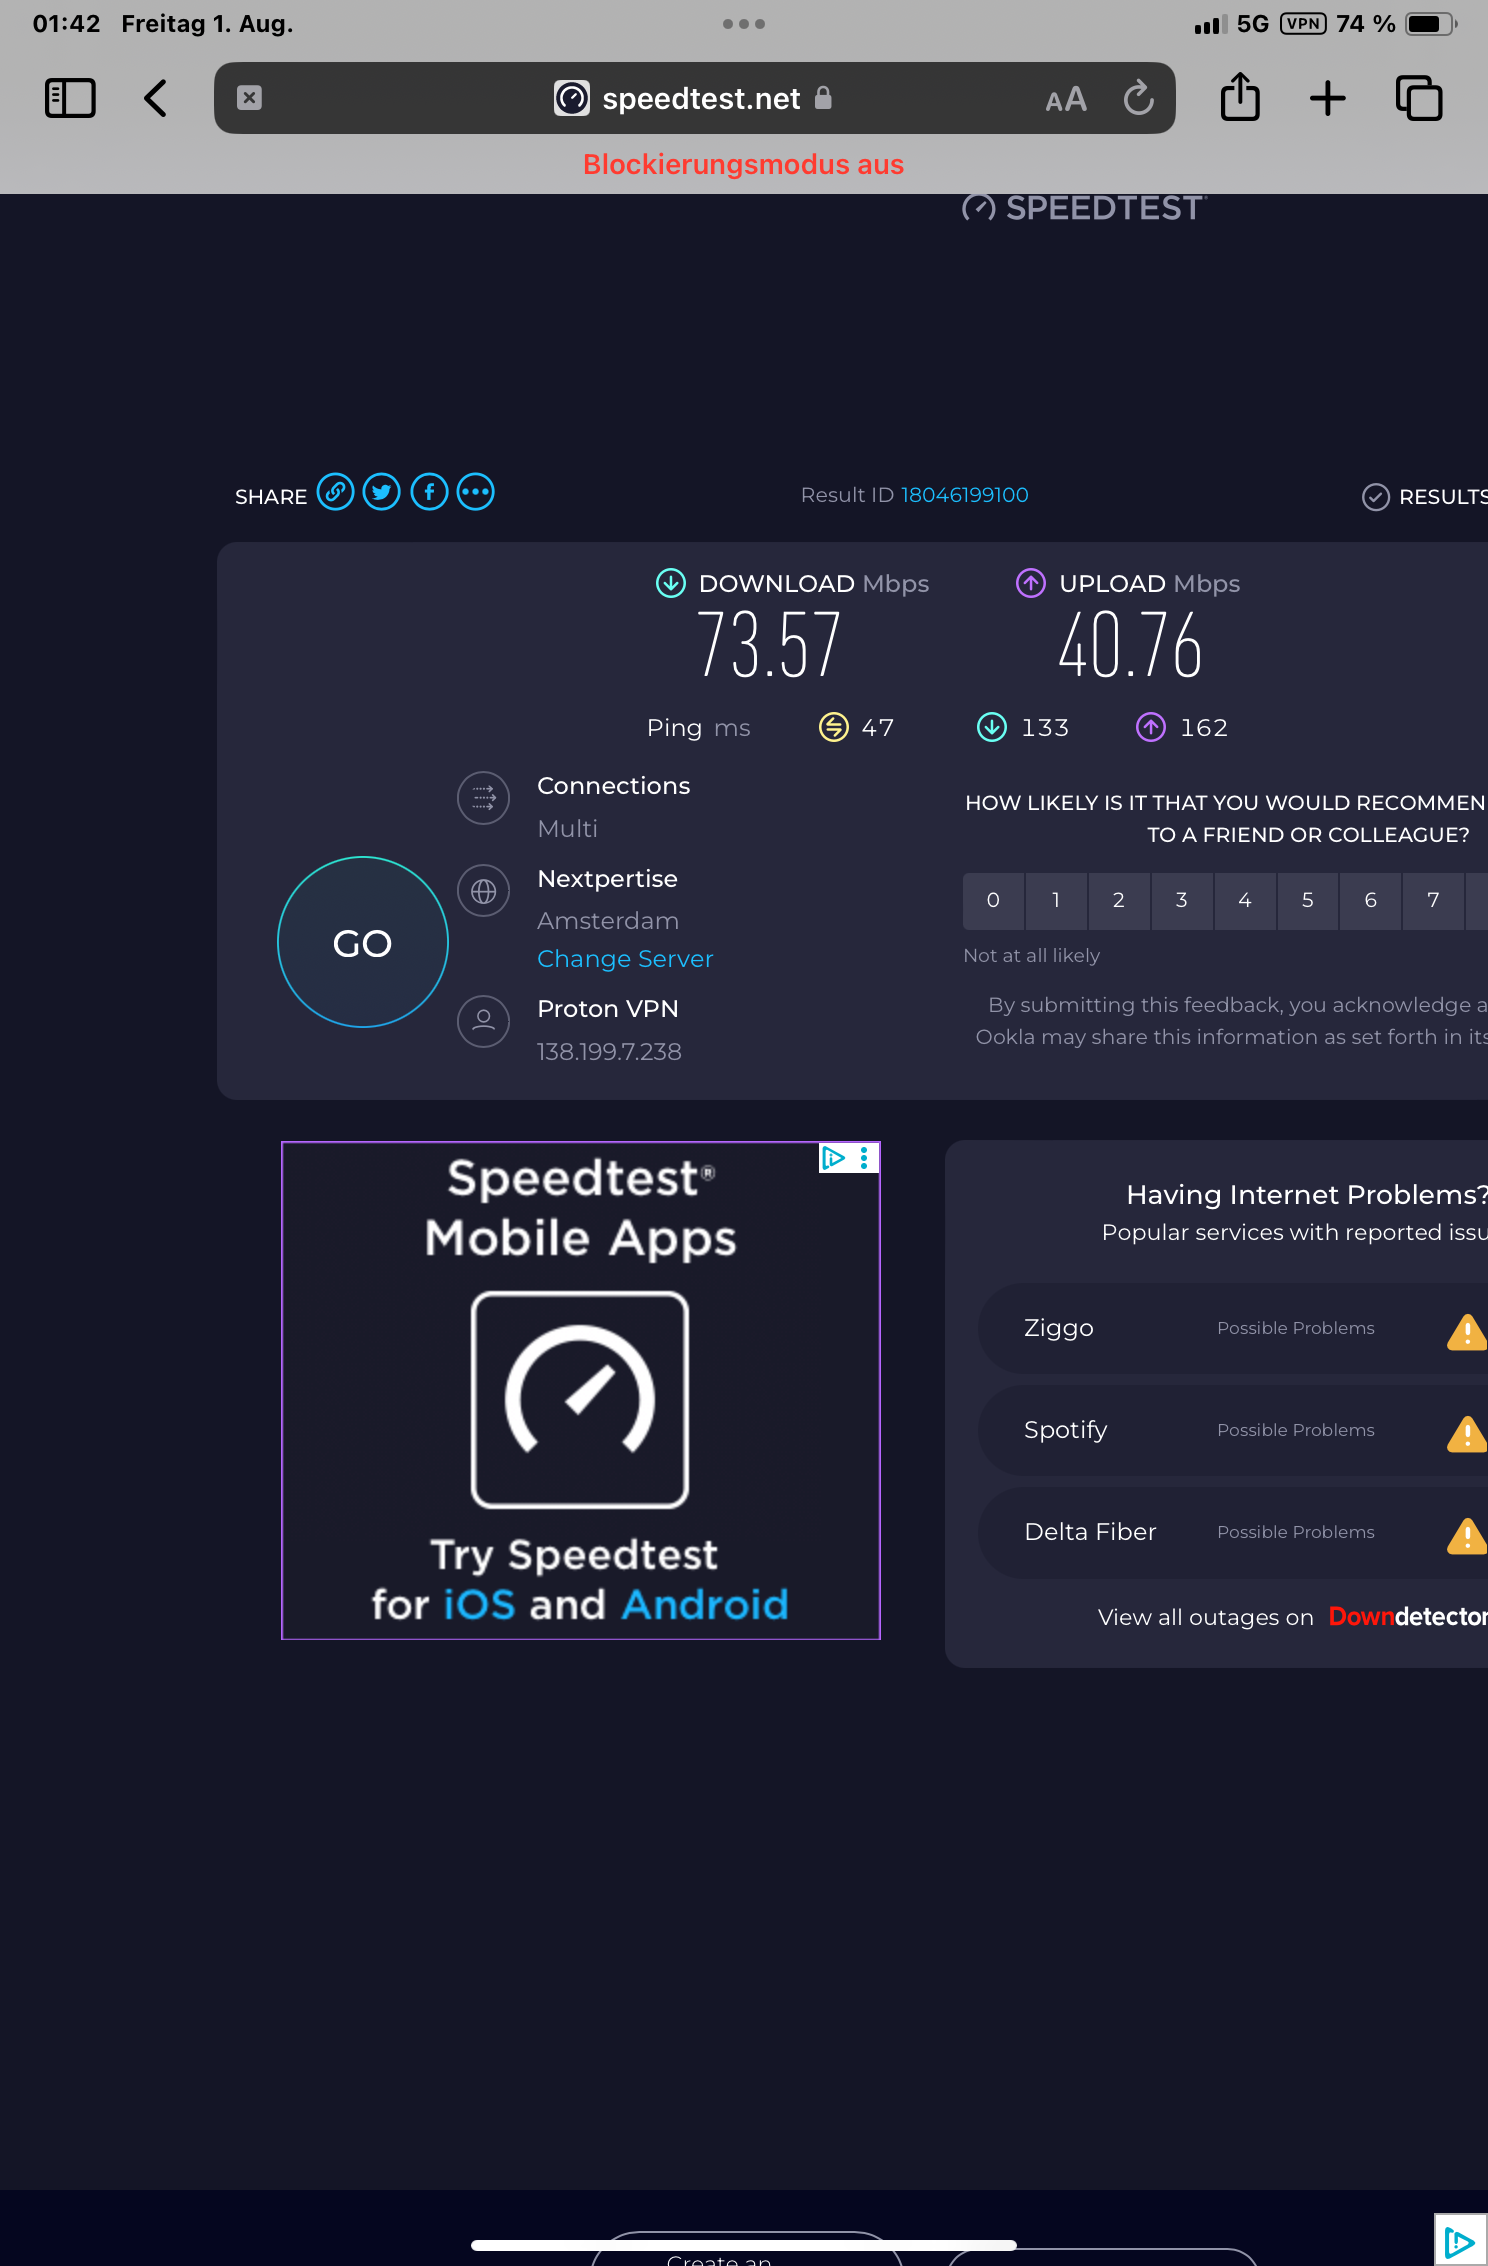Rate recommendation score 4
1488x2266 pixels.
pos(1245,900)
